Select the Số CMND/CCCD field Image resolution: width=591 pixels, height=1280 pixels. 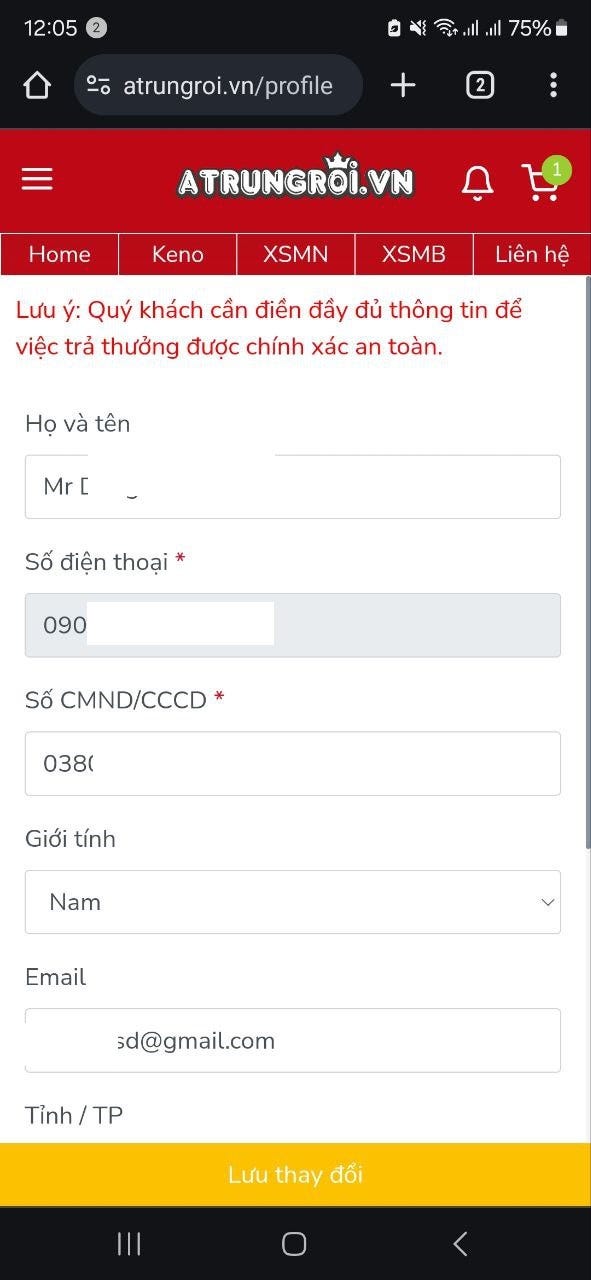293,763
